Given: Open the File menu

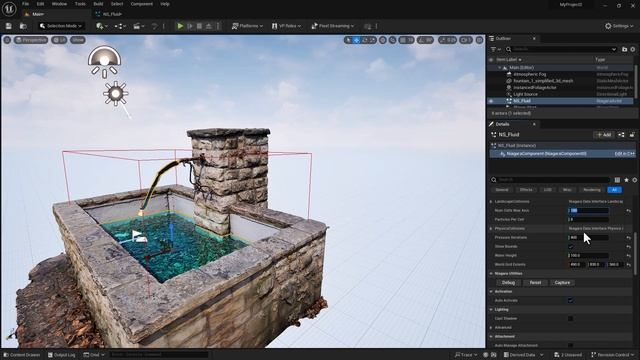Looking at the screenshot, I should coord(25,4).
